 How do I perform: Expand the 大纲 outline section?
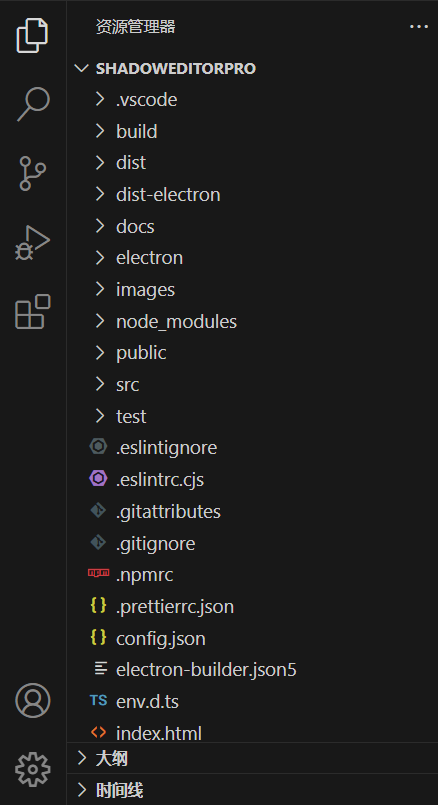pyautogui.click(x=252, y=758)
